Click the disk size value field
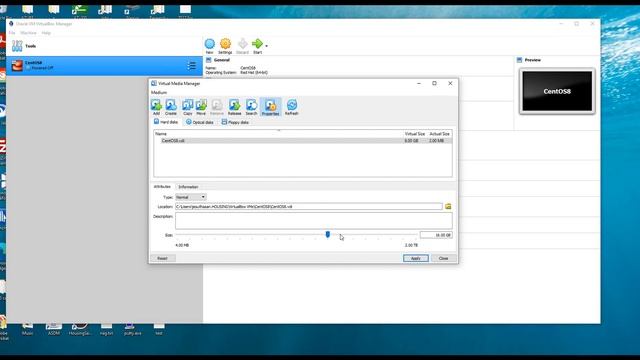 point(436,235)
